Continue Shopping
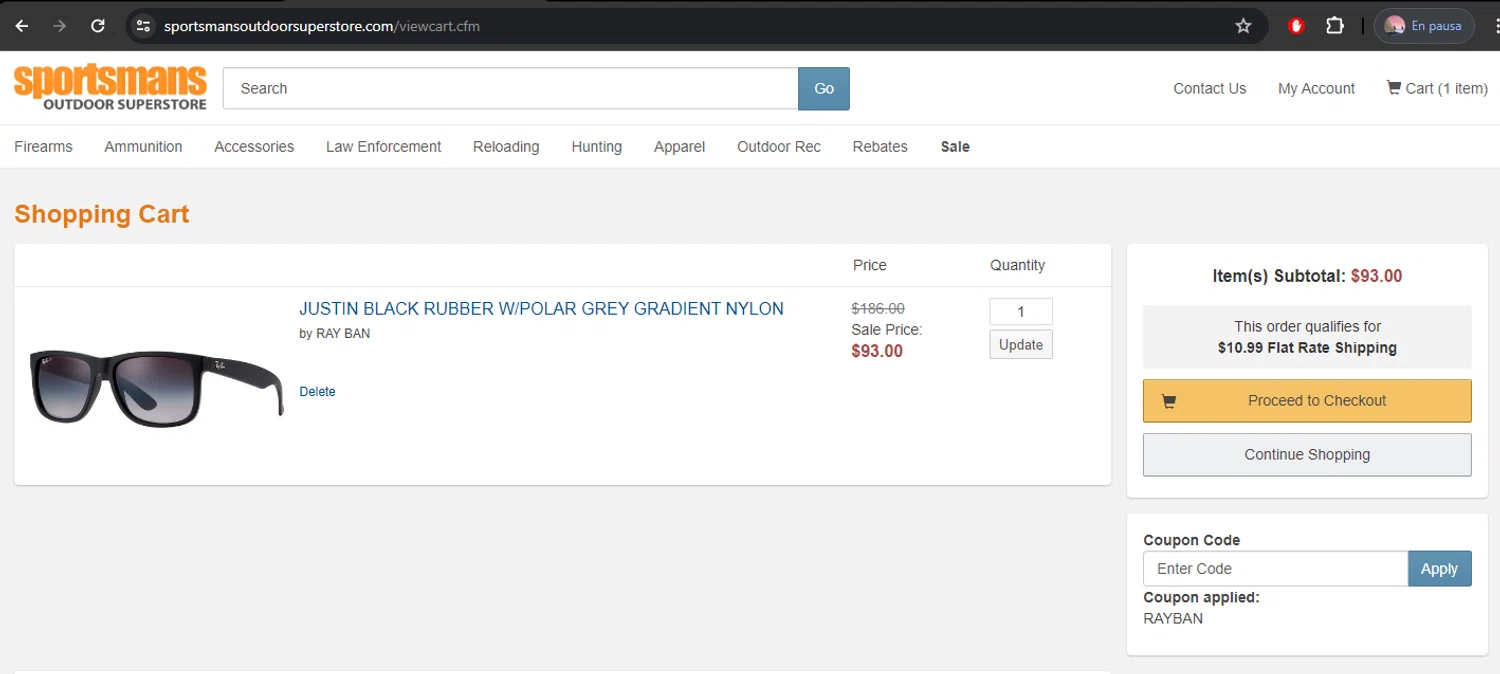1500x674 pixels. pos(1307,454)
